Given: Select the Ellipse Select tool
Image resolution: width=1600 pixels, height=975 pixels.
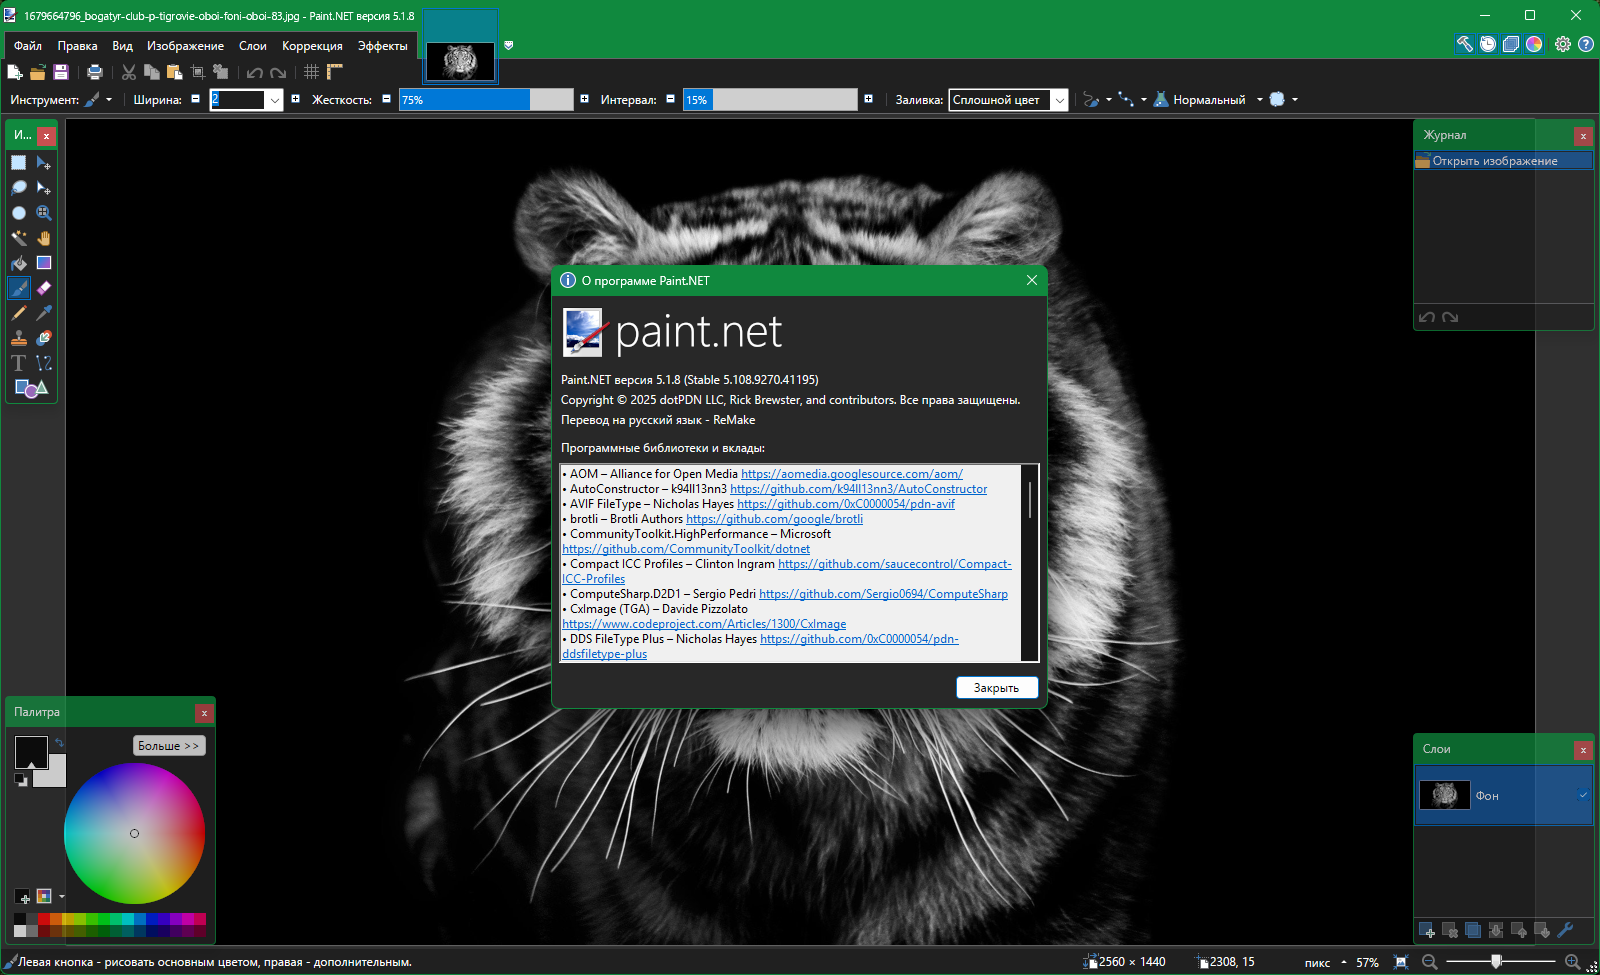Looking at the screenshot, I should click(19, 213).
